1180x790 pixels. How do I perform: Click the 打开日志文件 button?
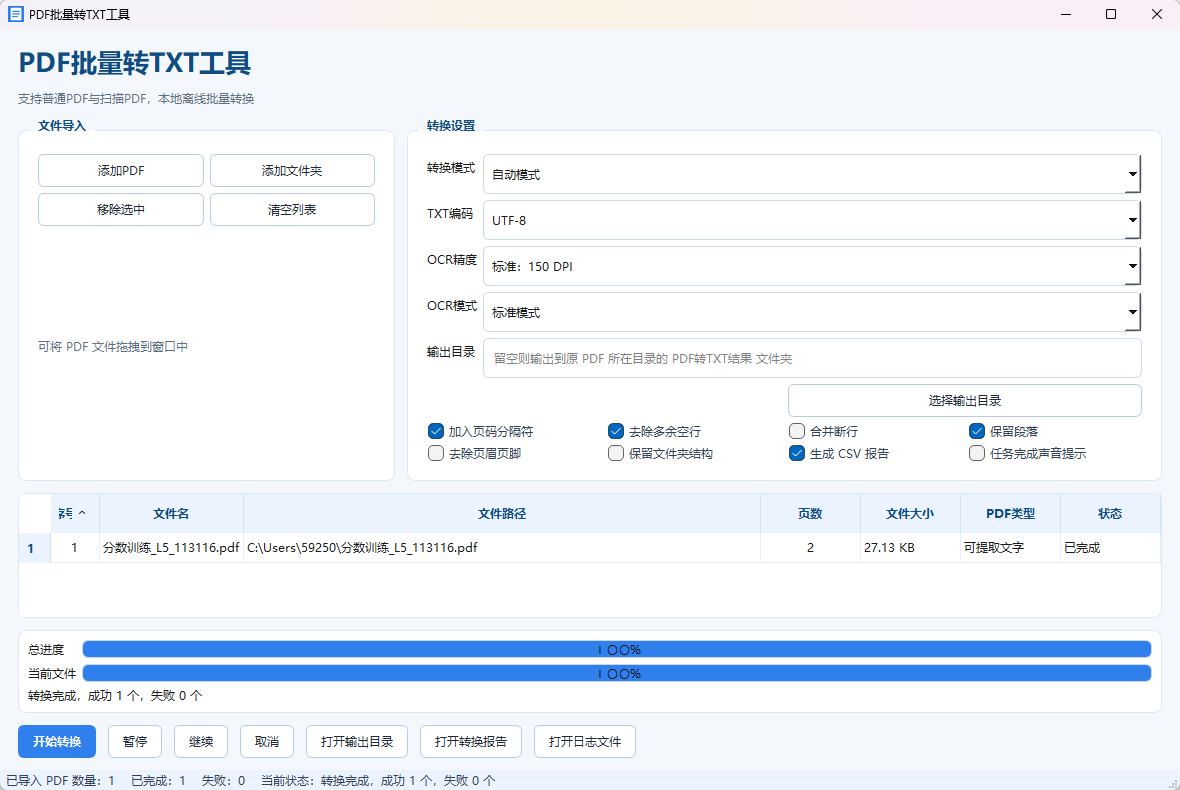click(585, 742)
